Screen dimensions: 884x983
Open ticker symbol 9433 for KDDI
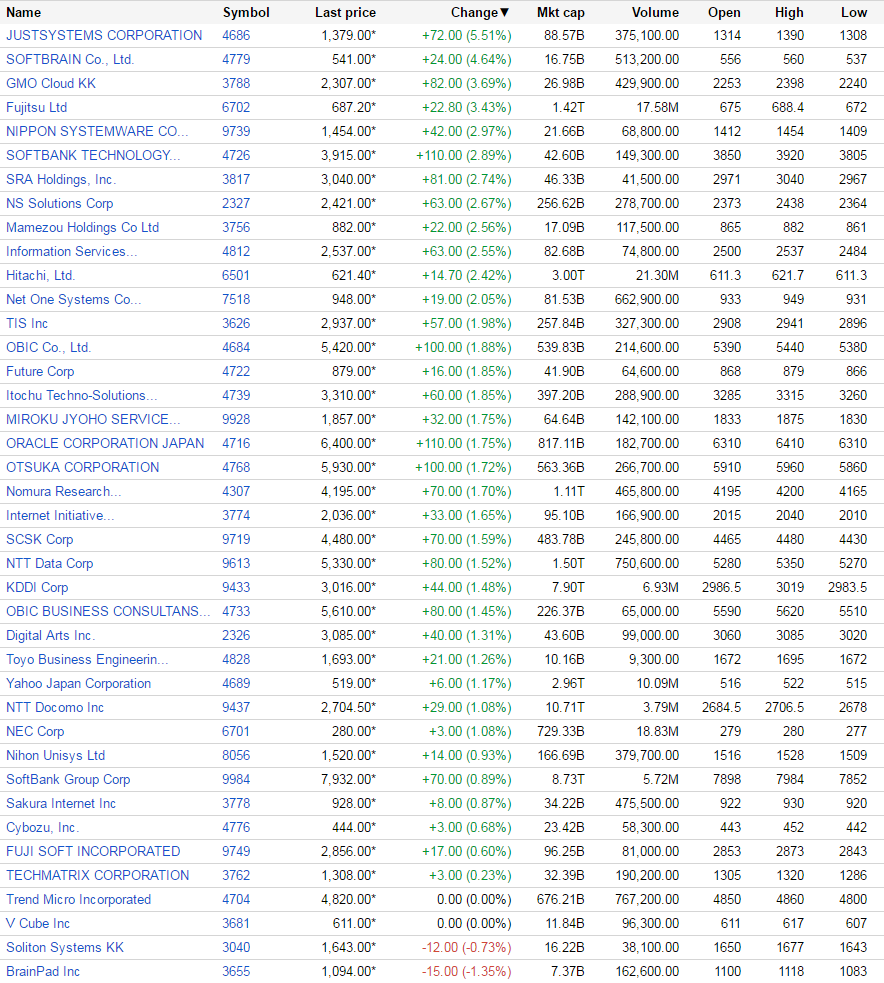(236, 587)
